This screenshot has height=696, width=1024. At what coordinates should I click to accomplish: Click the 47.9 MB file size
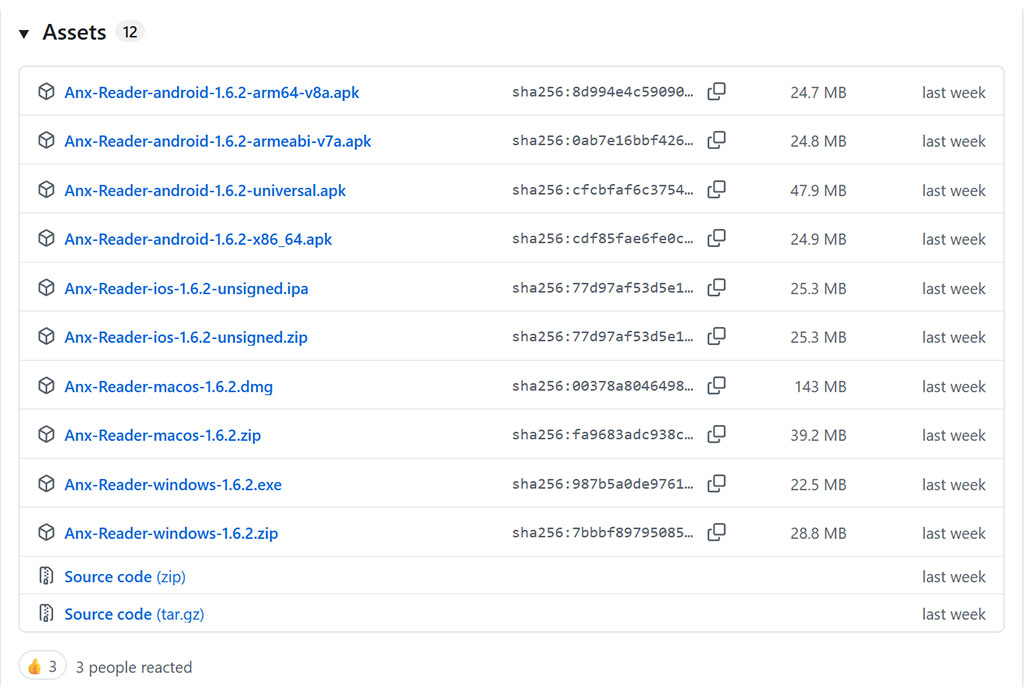[818, 191]
